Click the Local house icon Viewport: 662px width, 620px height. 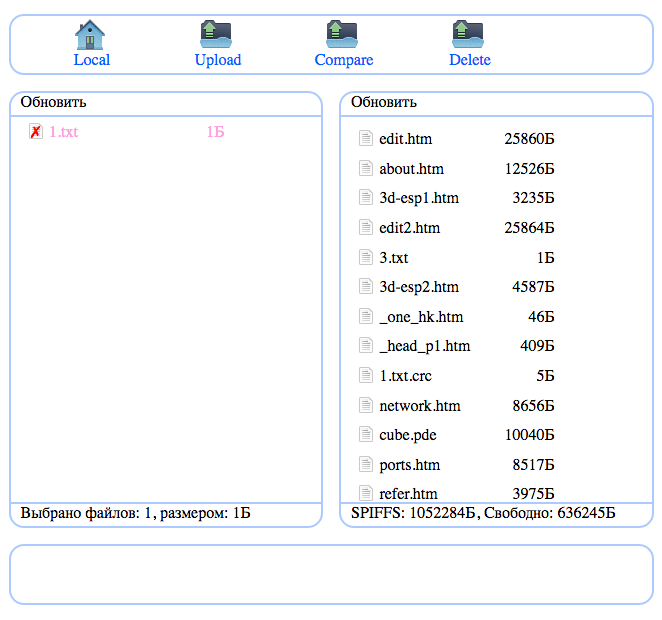(x=90, y=35)
